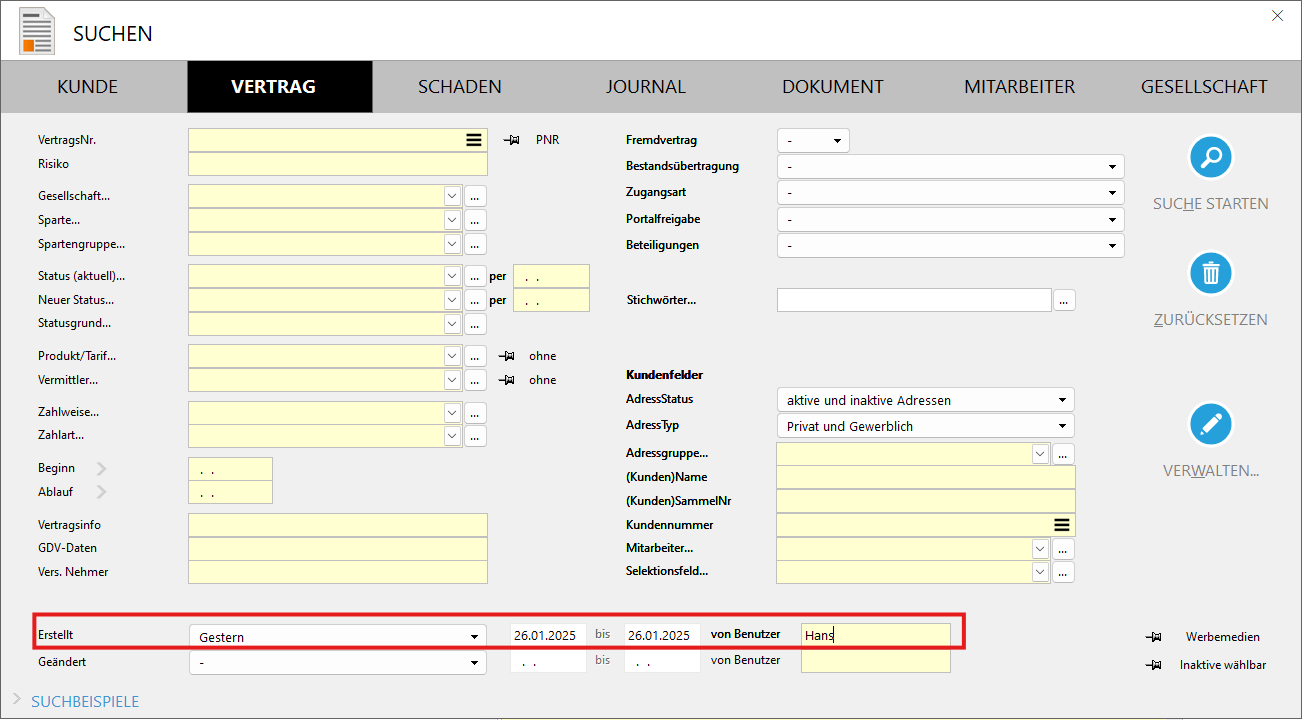Toggle the PNR pin switch

coord(512,141)
